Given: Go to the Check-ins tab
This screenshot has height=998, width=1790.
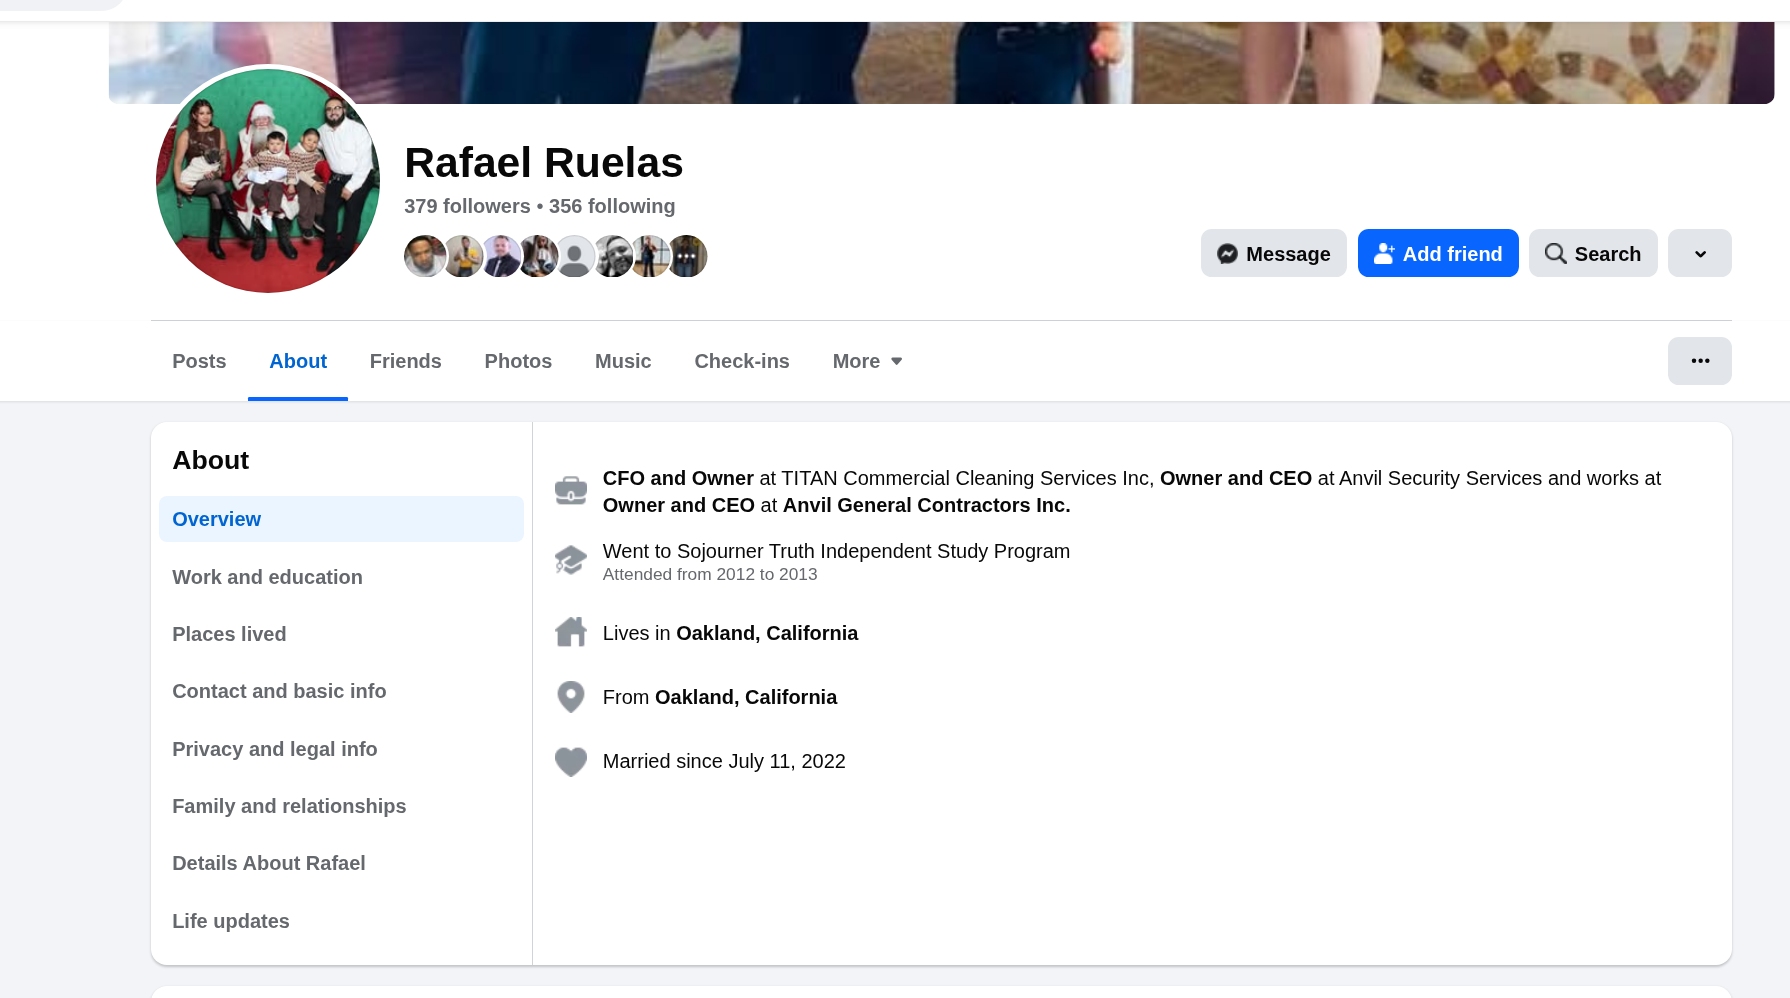Looking at the screenshot, I should coord(742,361).
